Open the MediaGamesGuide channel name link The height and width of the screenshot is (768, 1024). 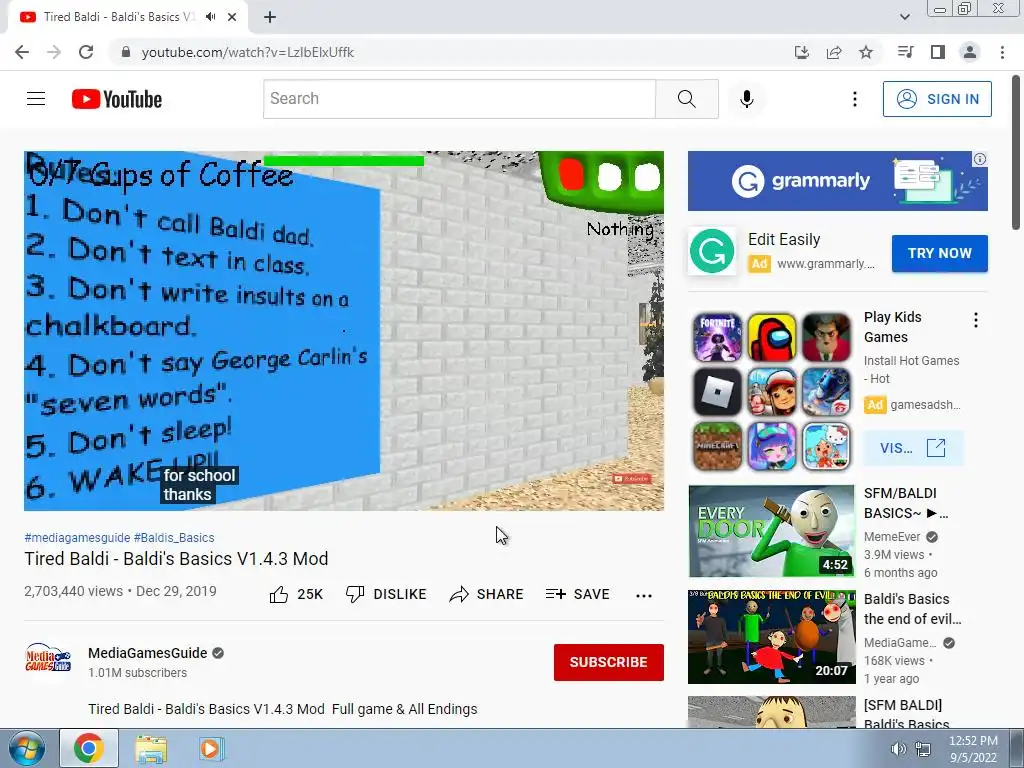(148, 653)
